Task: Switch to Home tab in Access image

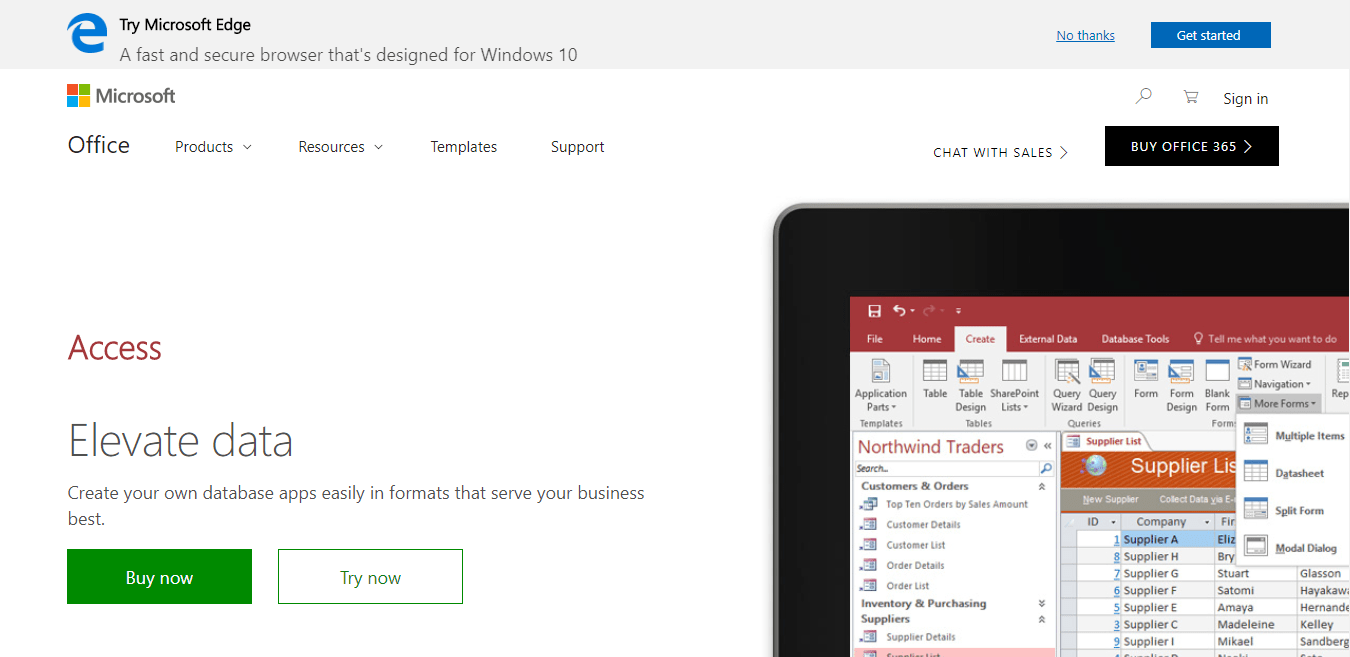Action: (927, 339)
